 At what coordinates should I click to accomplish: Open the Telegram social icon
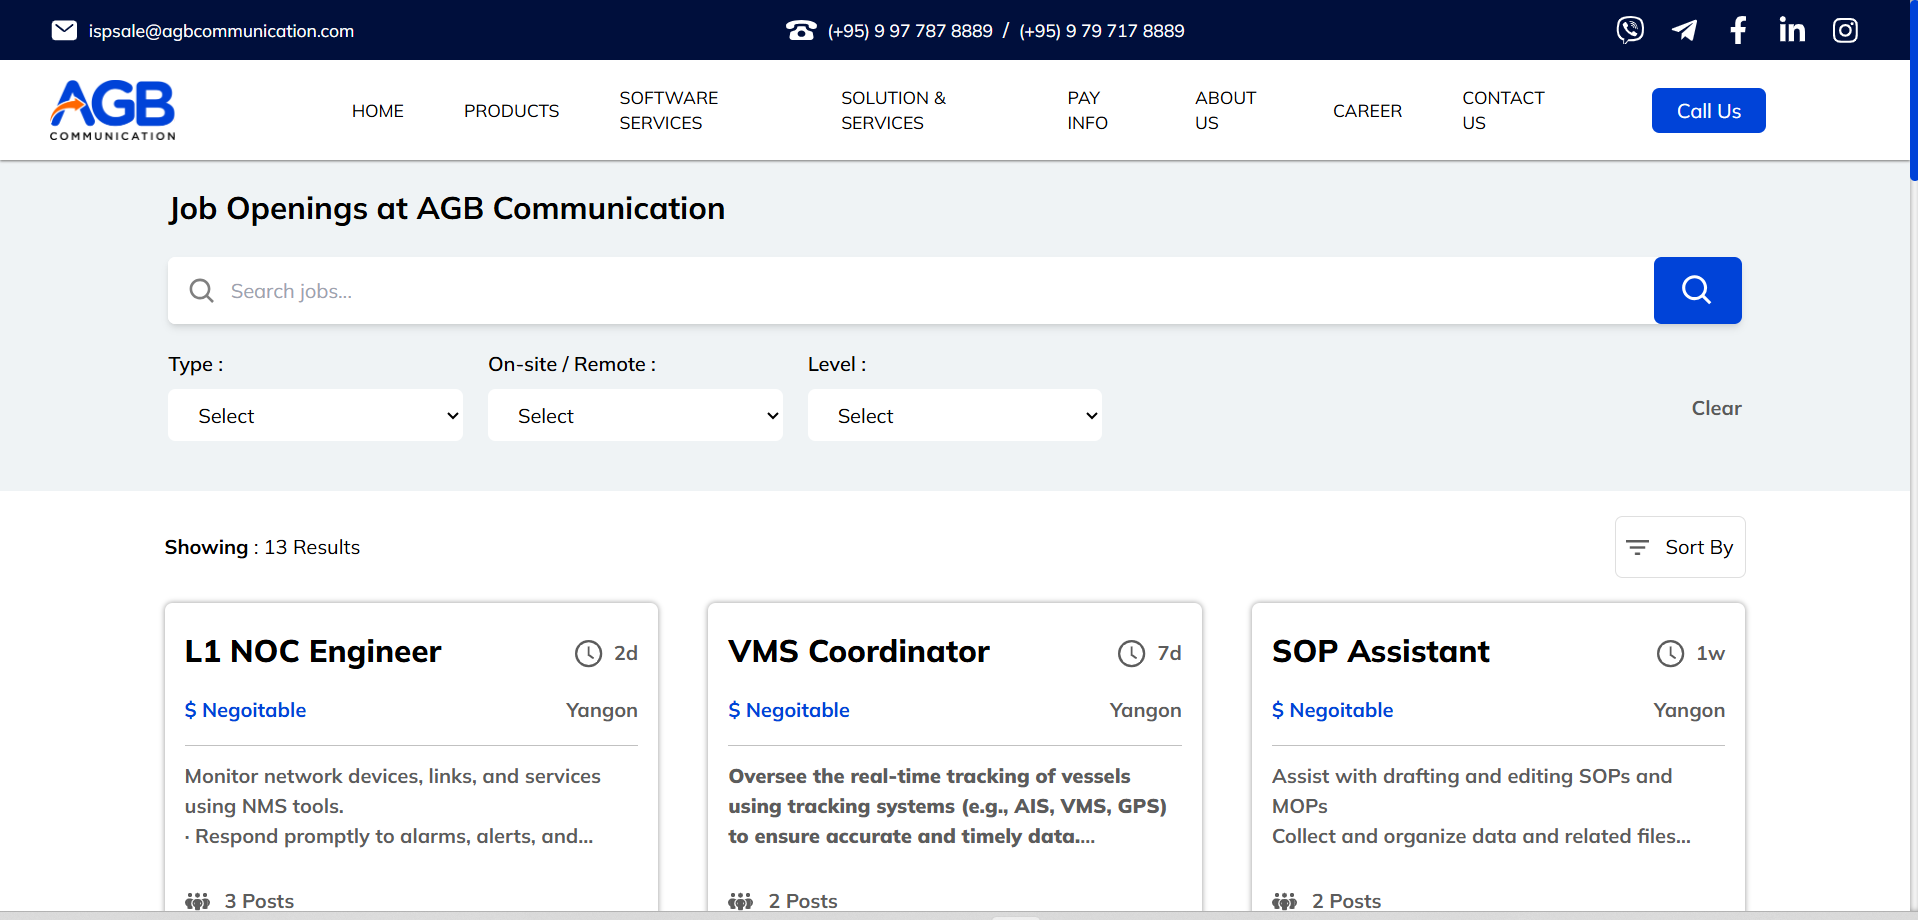click(x=1684, y=30)
